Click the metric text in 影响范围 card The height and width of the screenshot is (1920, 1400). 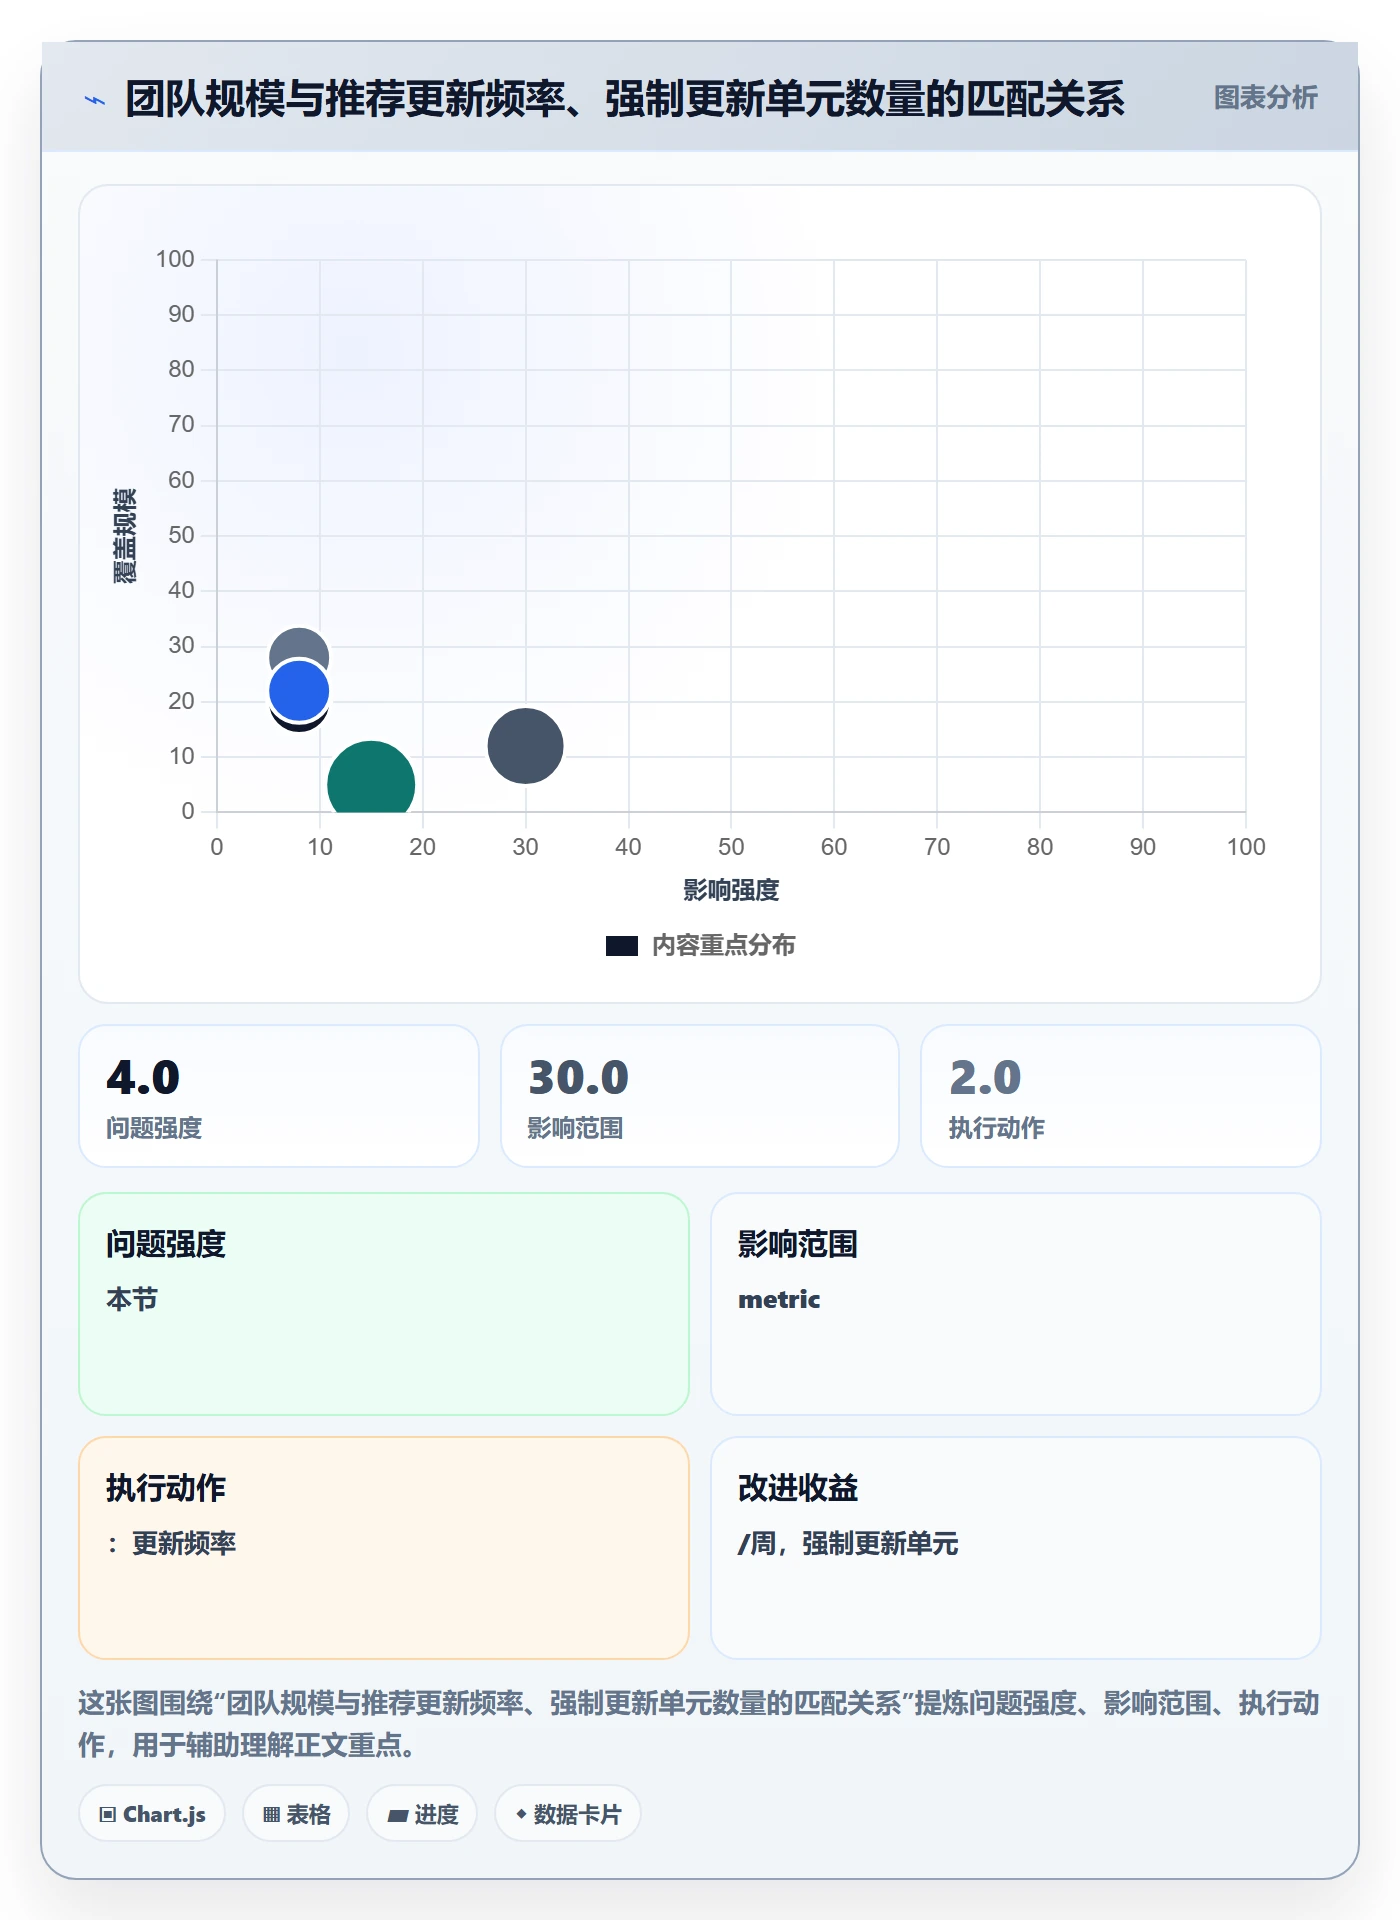(779, 1300)
